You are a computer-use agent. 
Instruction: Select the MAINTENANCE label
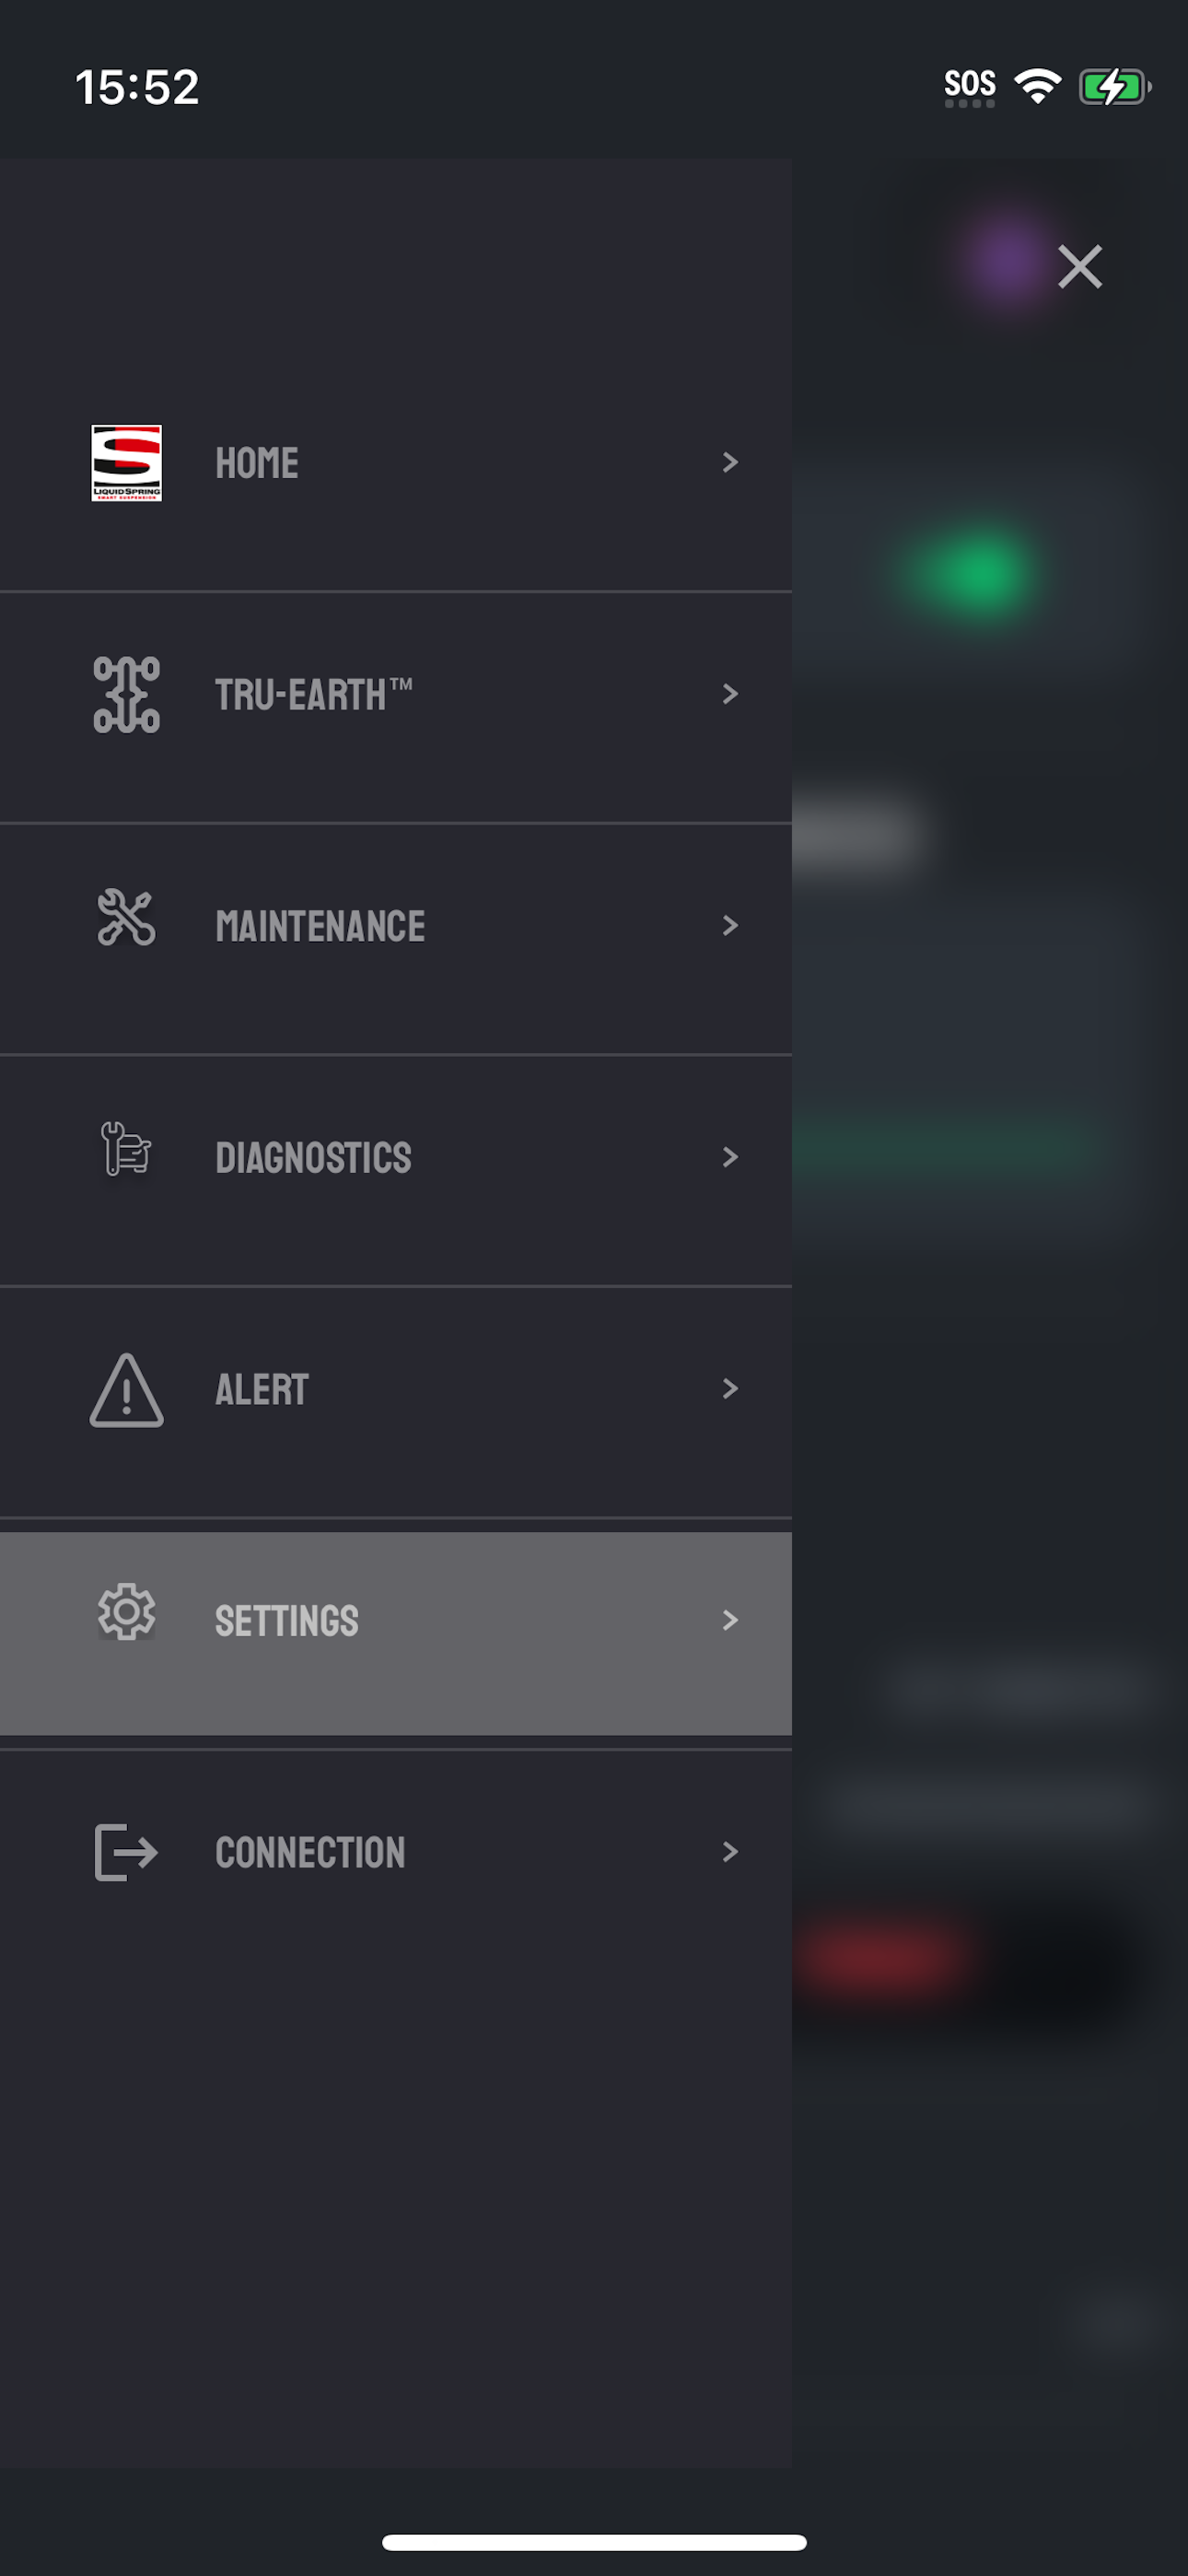tap(320, 926)
